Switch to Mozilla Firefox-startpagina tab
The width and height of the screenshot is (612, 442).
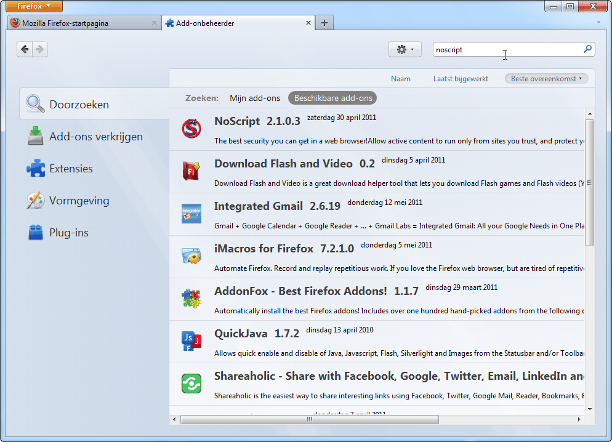(84, 23)
